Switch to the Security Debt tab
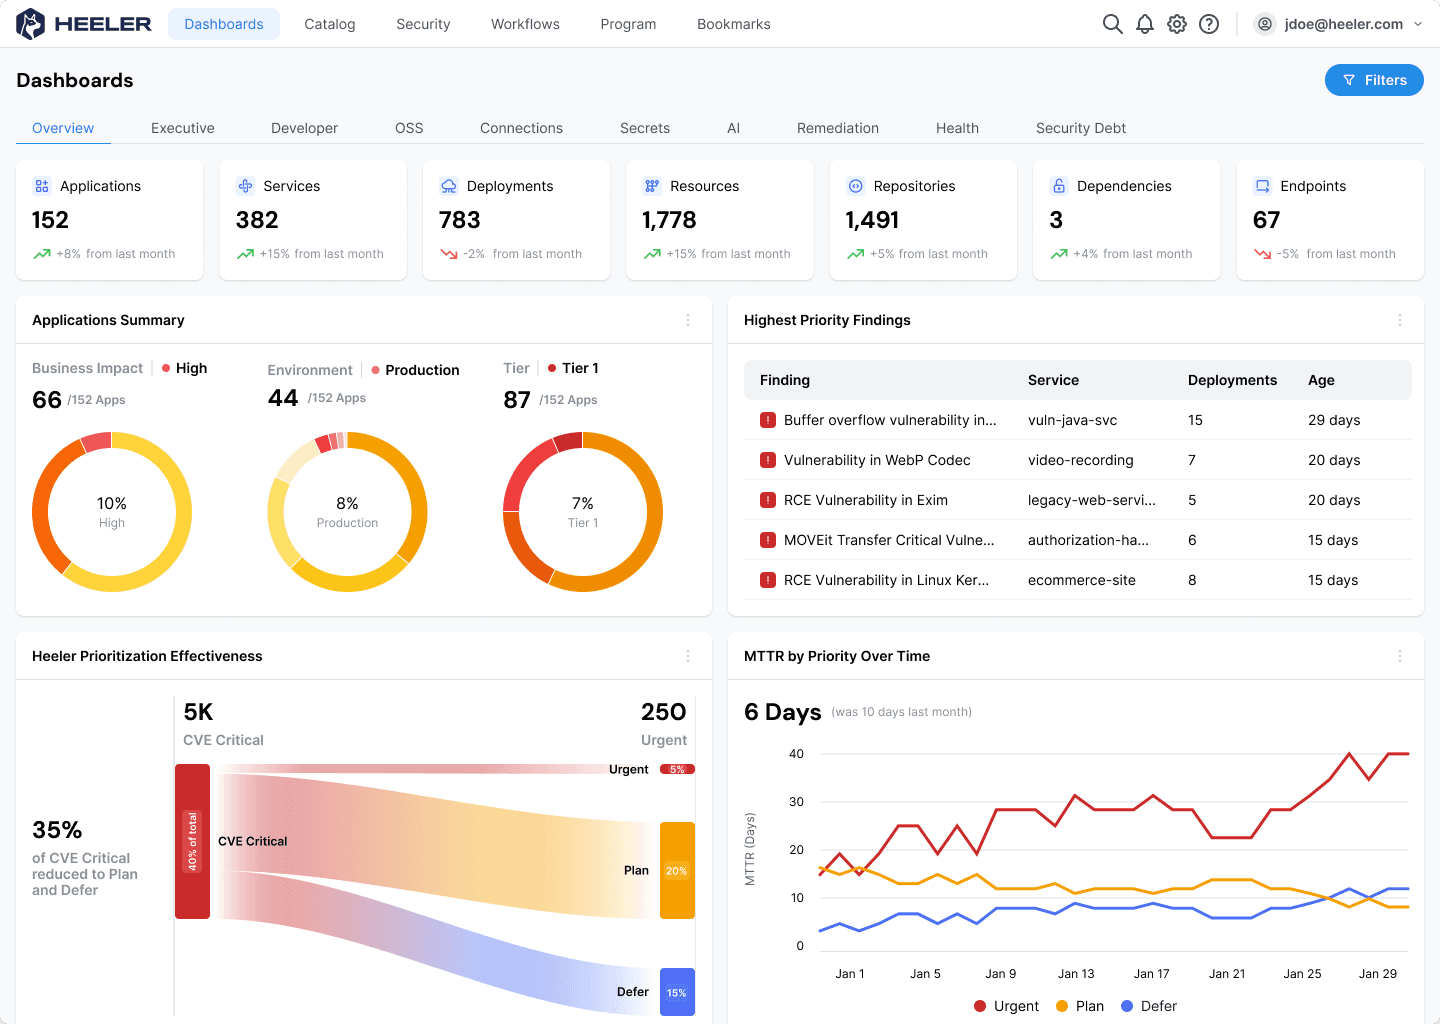Screen dimensions: 1440x1024 (x=1080, y=128)
